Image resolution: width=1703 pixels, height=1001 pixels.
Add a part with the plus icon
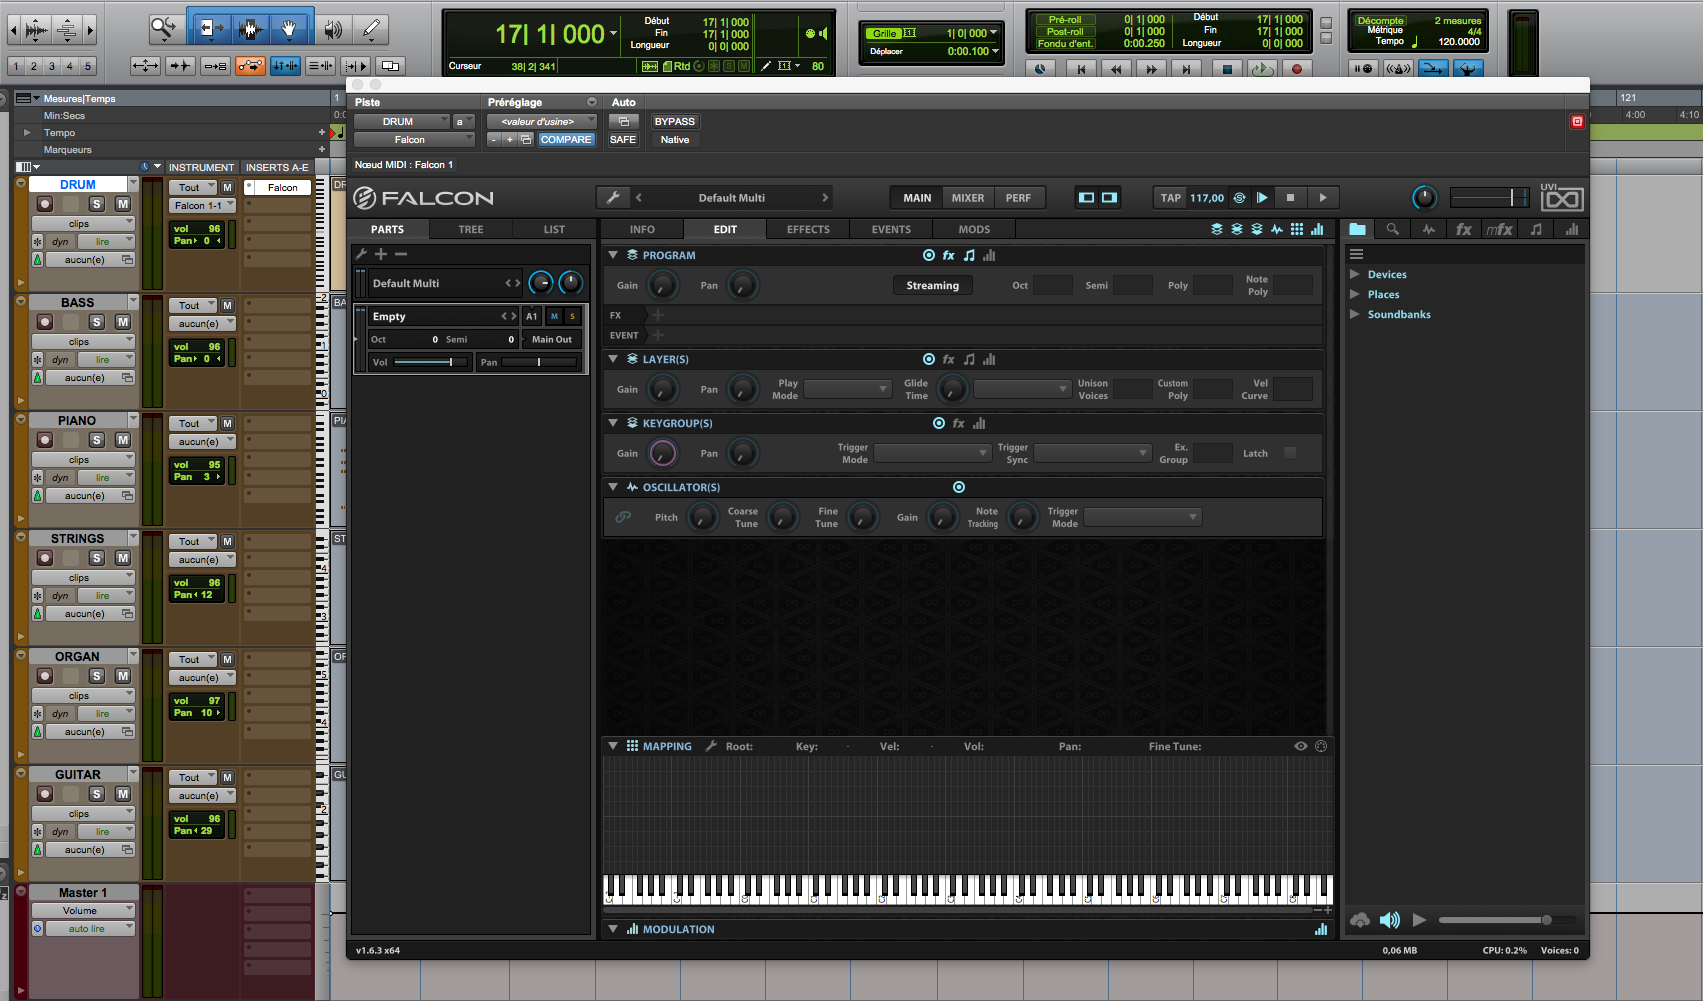381,254
